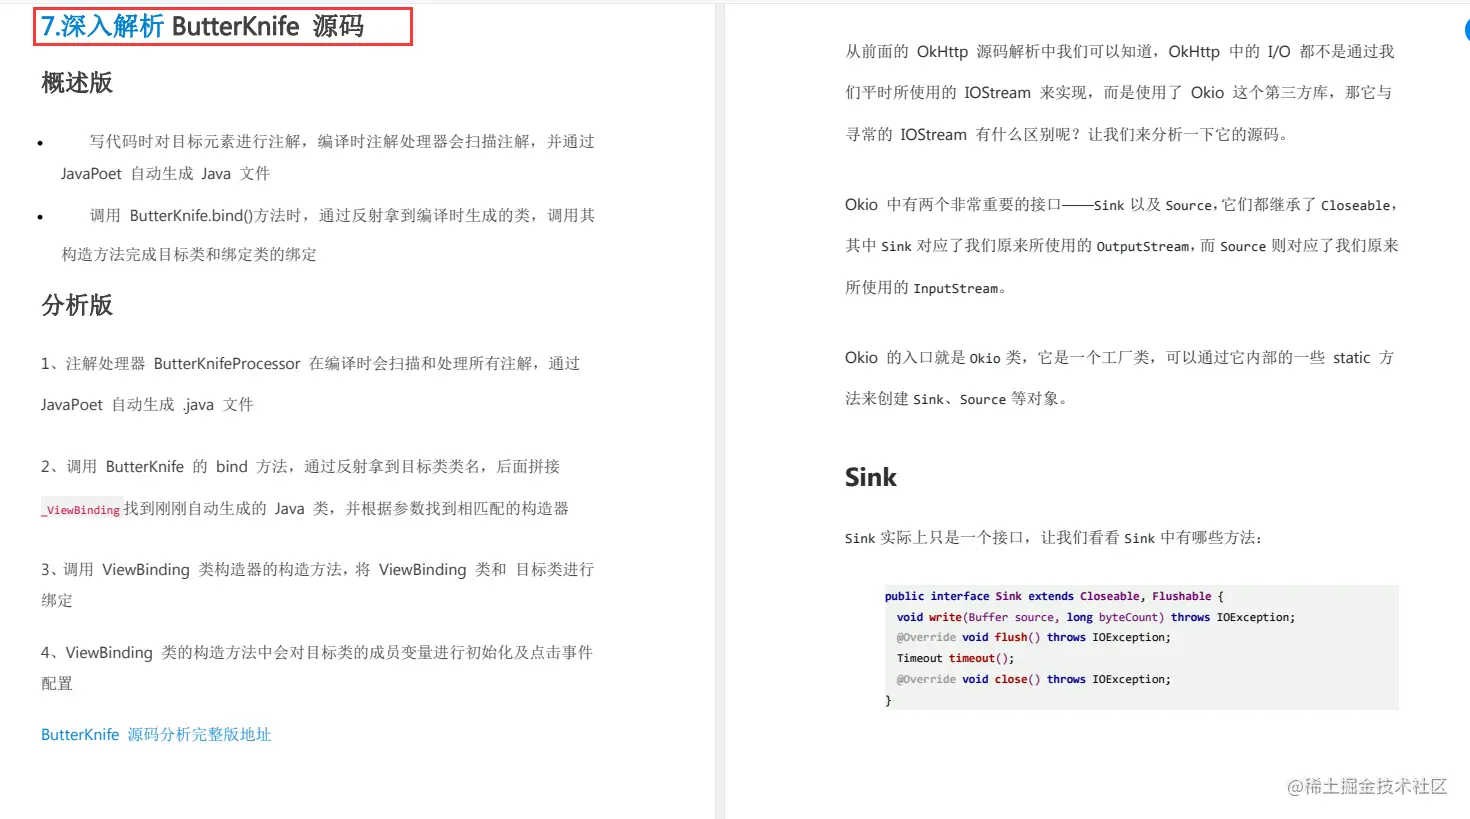Click code line 'Timeout timeout();'
The image size is (1470, 819).
point(955,658)
